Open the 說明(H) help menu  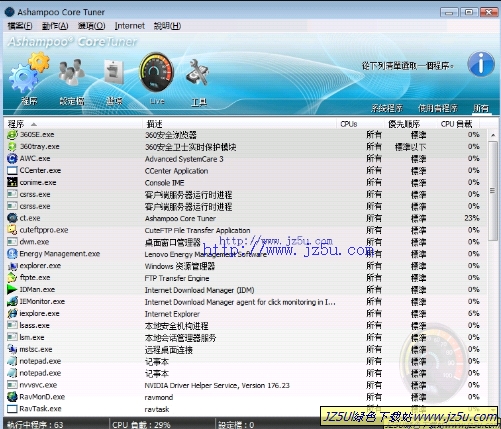tap(167, 26)
